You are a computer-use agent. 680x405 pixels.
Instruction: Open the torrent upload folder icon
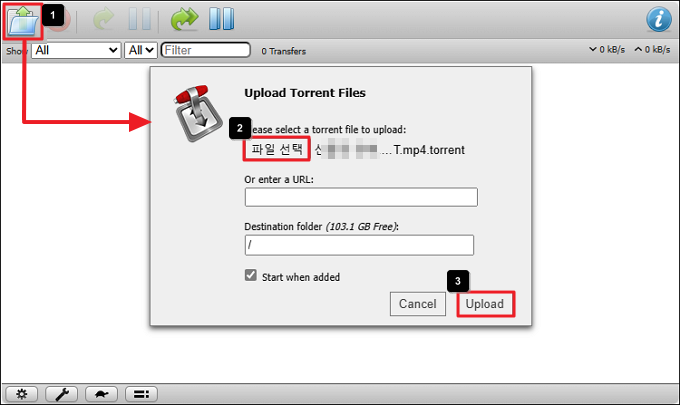pyautogui.click(x=23, y=21)
